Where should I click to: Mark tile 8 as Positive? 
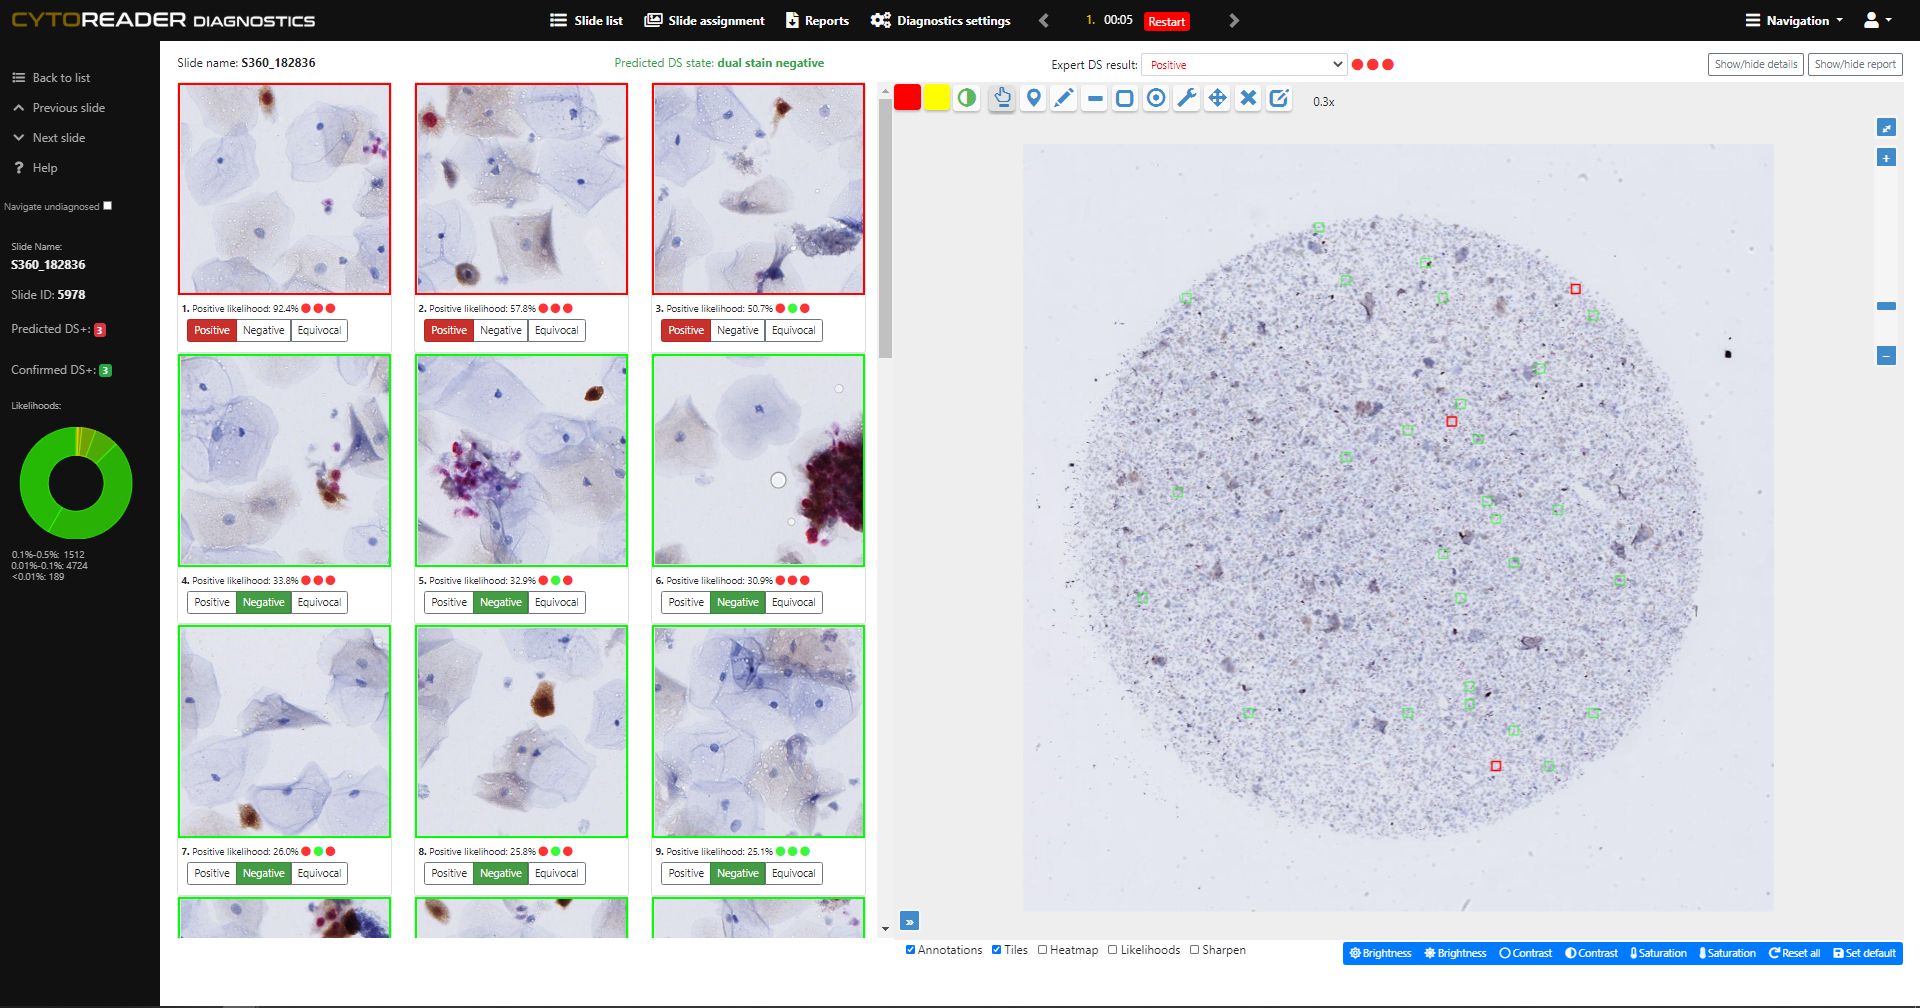click(x=449, y=874)
